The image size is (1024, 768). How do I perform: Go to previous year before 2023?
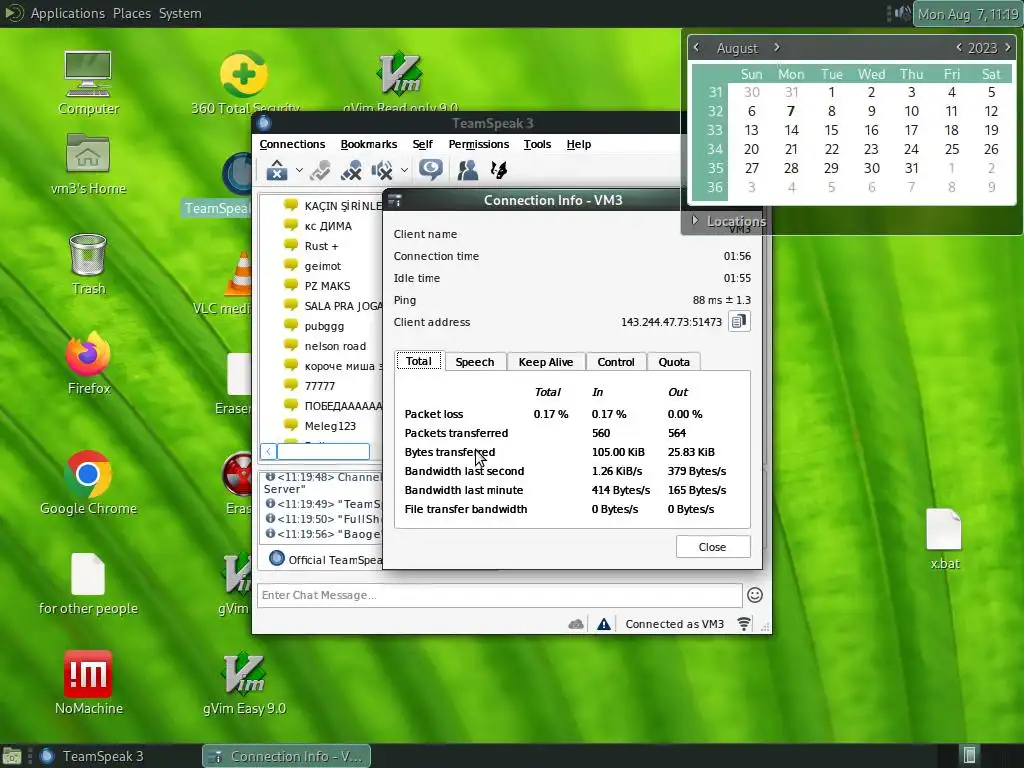[959, 48]
